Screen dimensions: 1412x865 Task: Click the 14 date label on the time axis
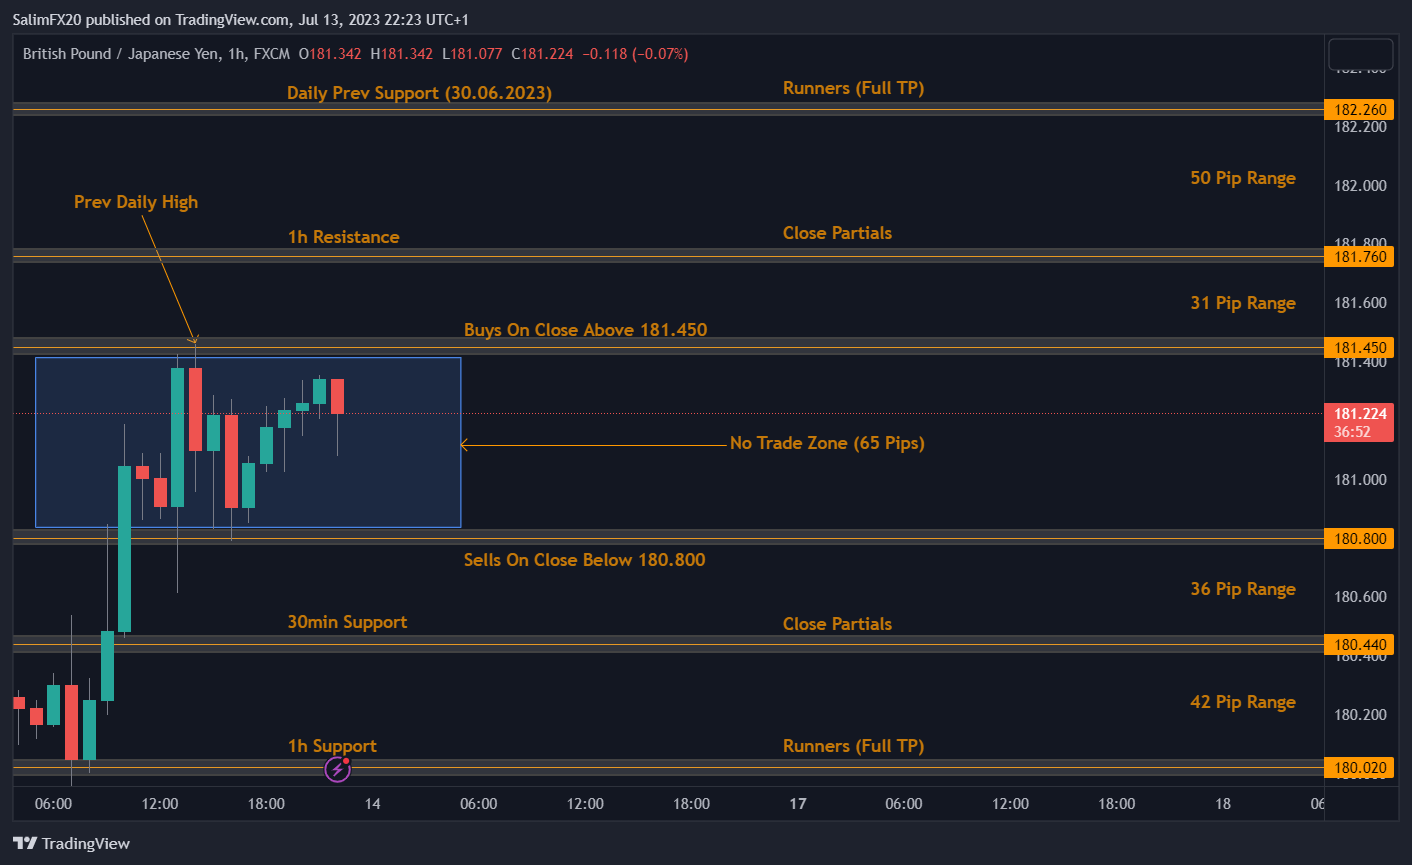click(372, 803)
